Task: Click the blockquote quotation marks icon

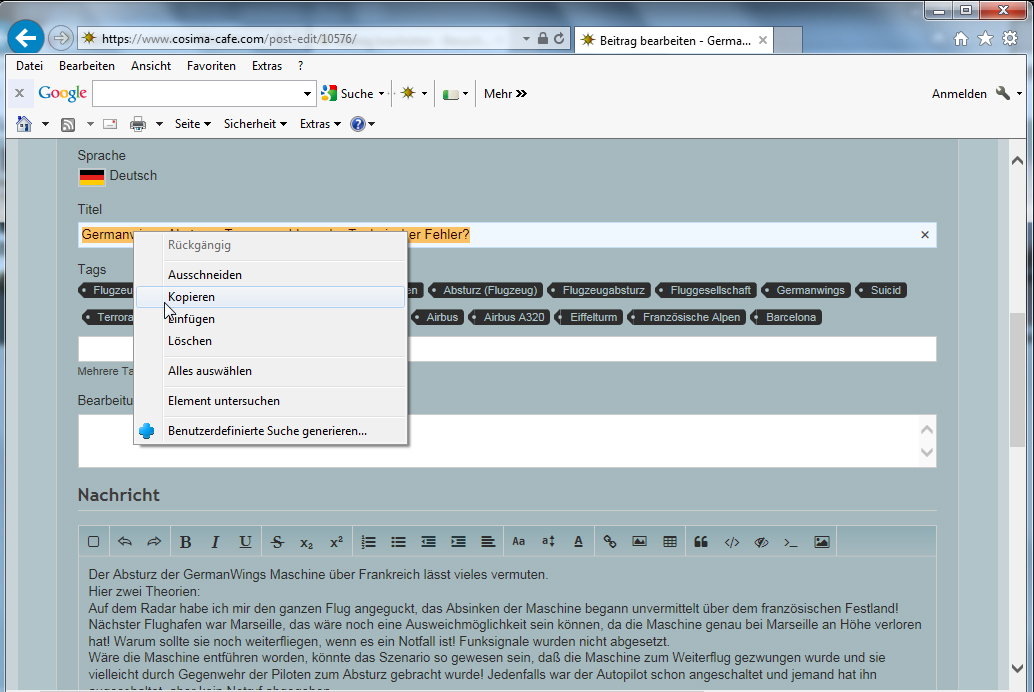Action: (x=701, y=542)
